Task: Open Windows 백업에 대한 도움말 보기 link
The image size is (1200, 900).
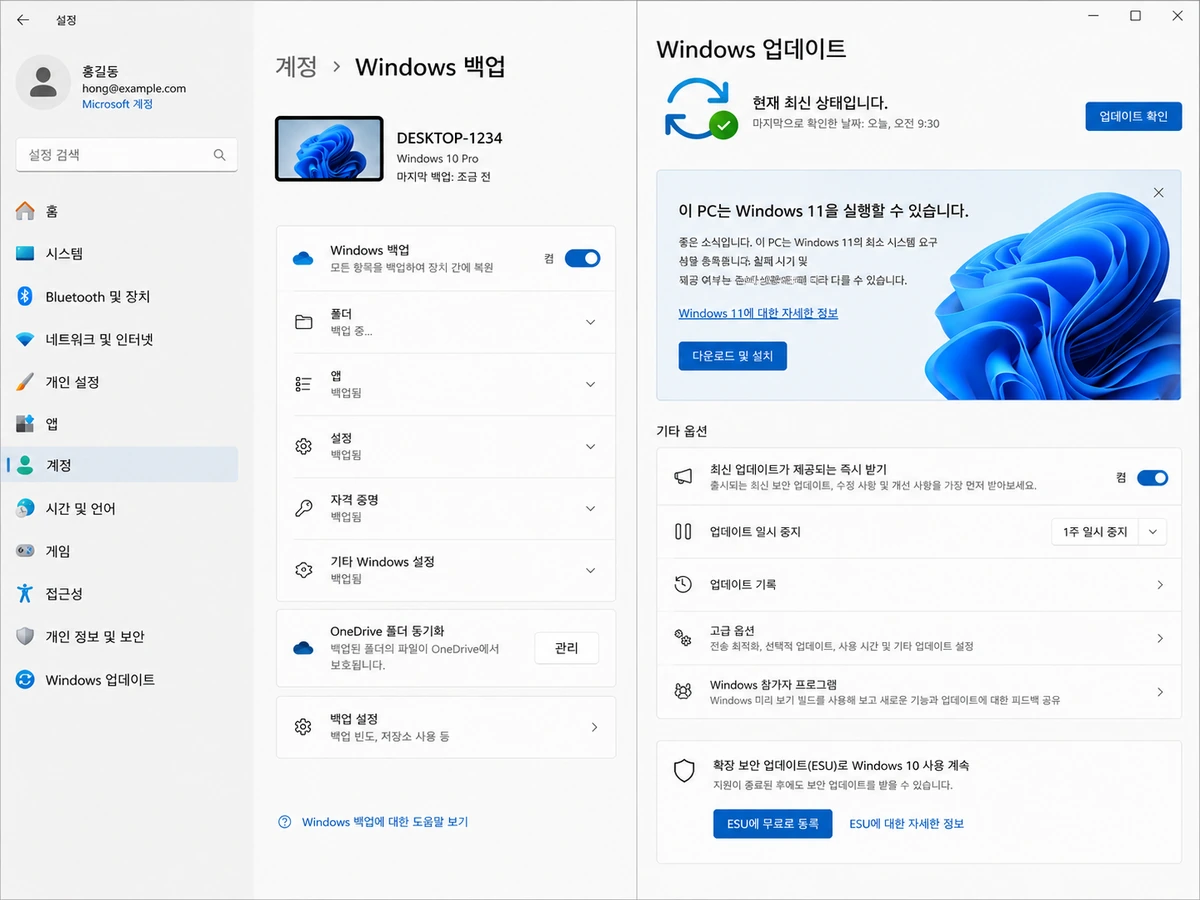Action: pos(385,822)
